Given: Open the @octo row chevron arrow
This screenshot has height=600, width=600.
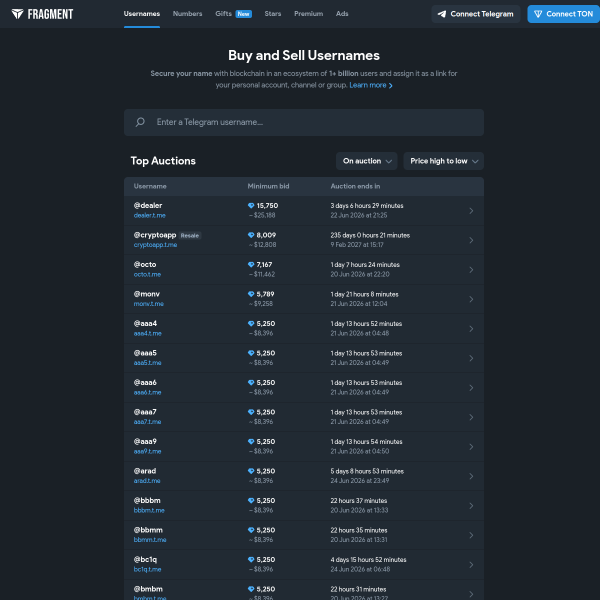Looking at the screenshot, I should (471, 269).
